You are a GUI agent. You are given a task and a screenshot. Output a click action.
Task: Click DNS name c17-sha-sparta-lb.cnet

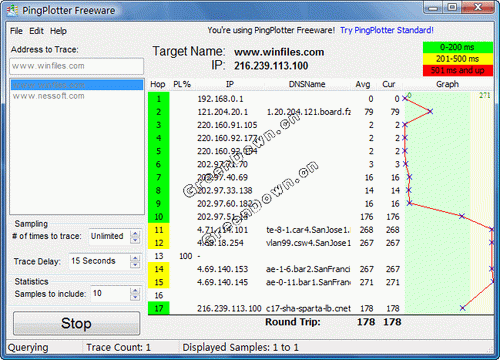point(308,309)
